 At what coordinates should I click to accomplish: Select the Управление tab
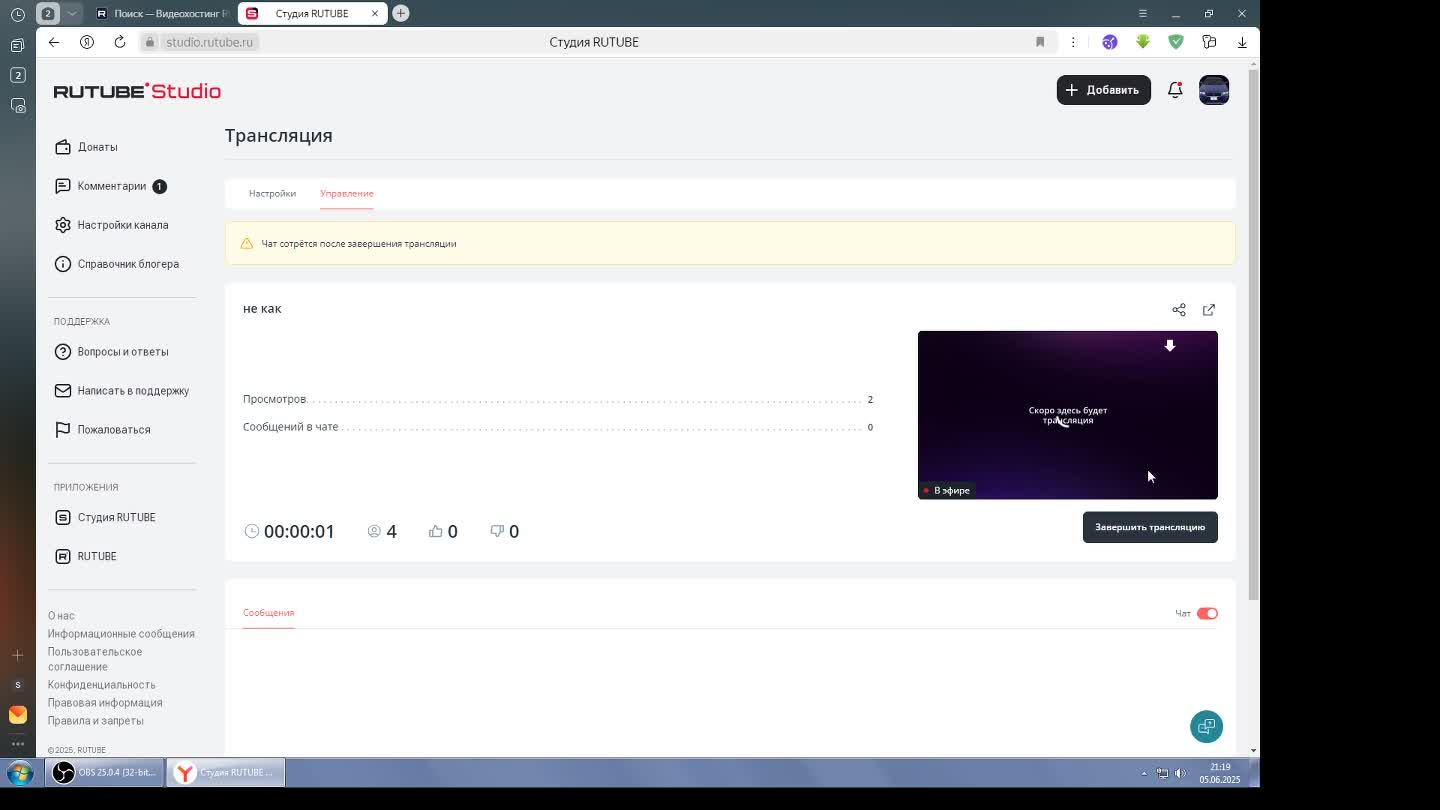click(x=347, y=194)
